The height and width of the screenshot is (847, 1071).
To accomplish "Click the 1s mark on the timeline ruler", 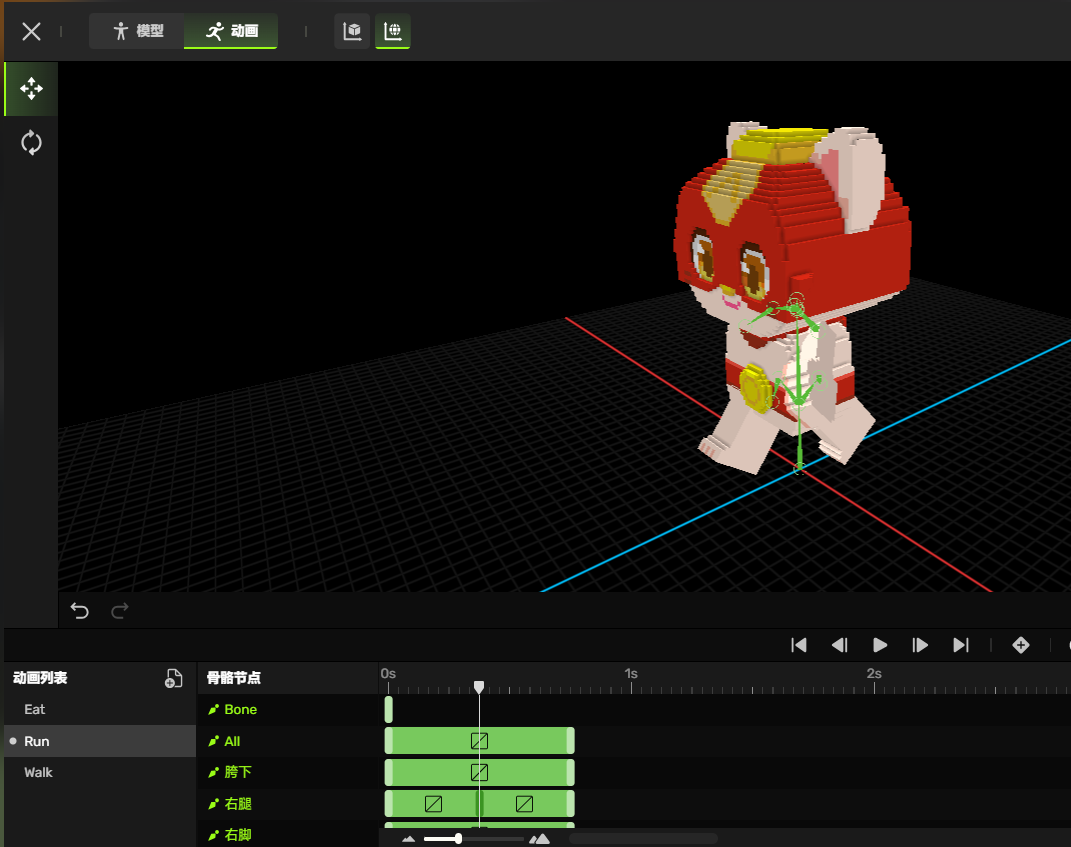I will tap(631, 674).
